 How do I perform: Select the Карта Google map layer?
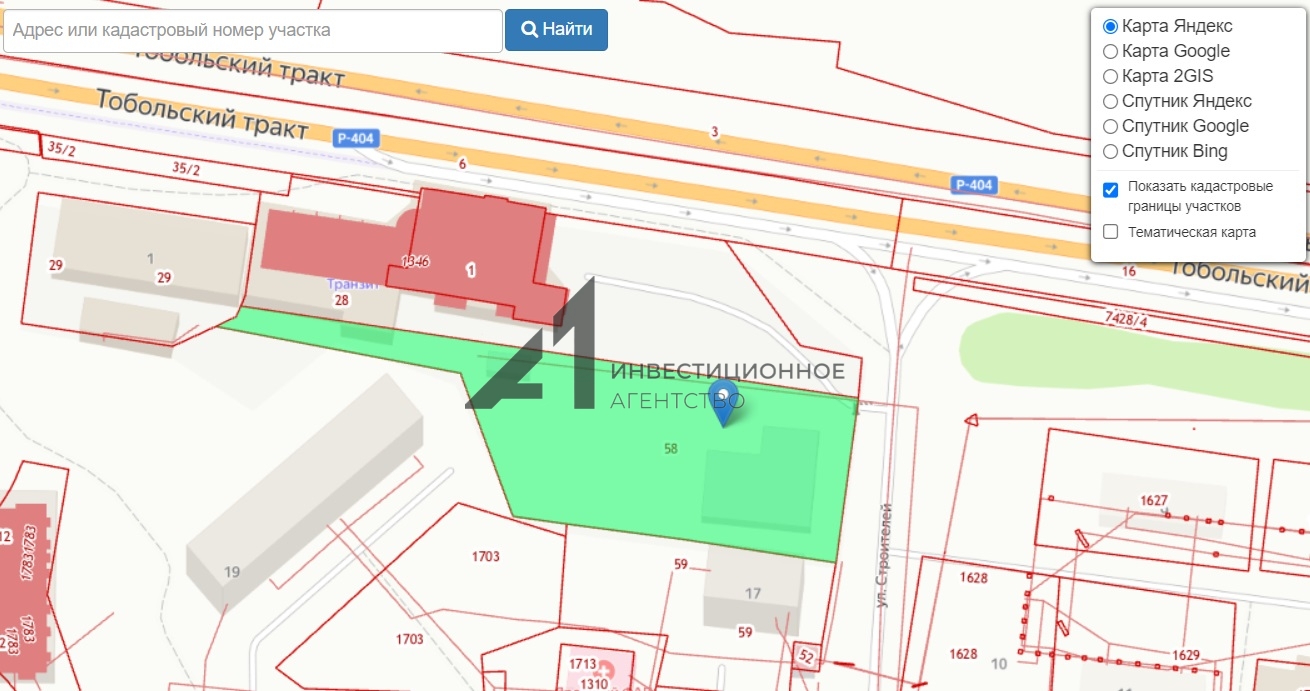1110,51
